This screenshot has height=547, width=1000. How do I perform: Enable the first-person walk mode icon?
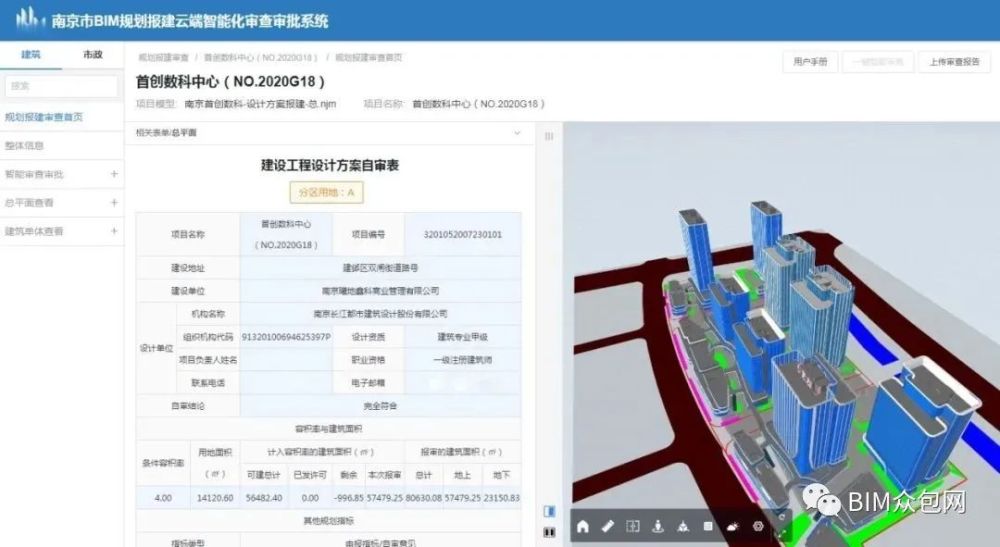658,526
